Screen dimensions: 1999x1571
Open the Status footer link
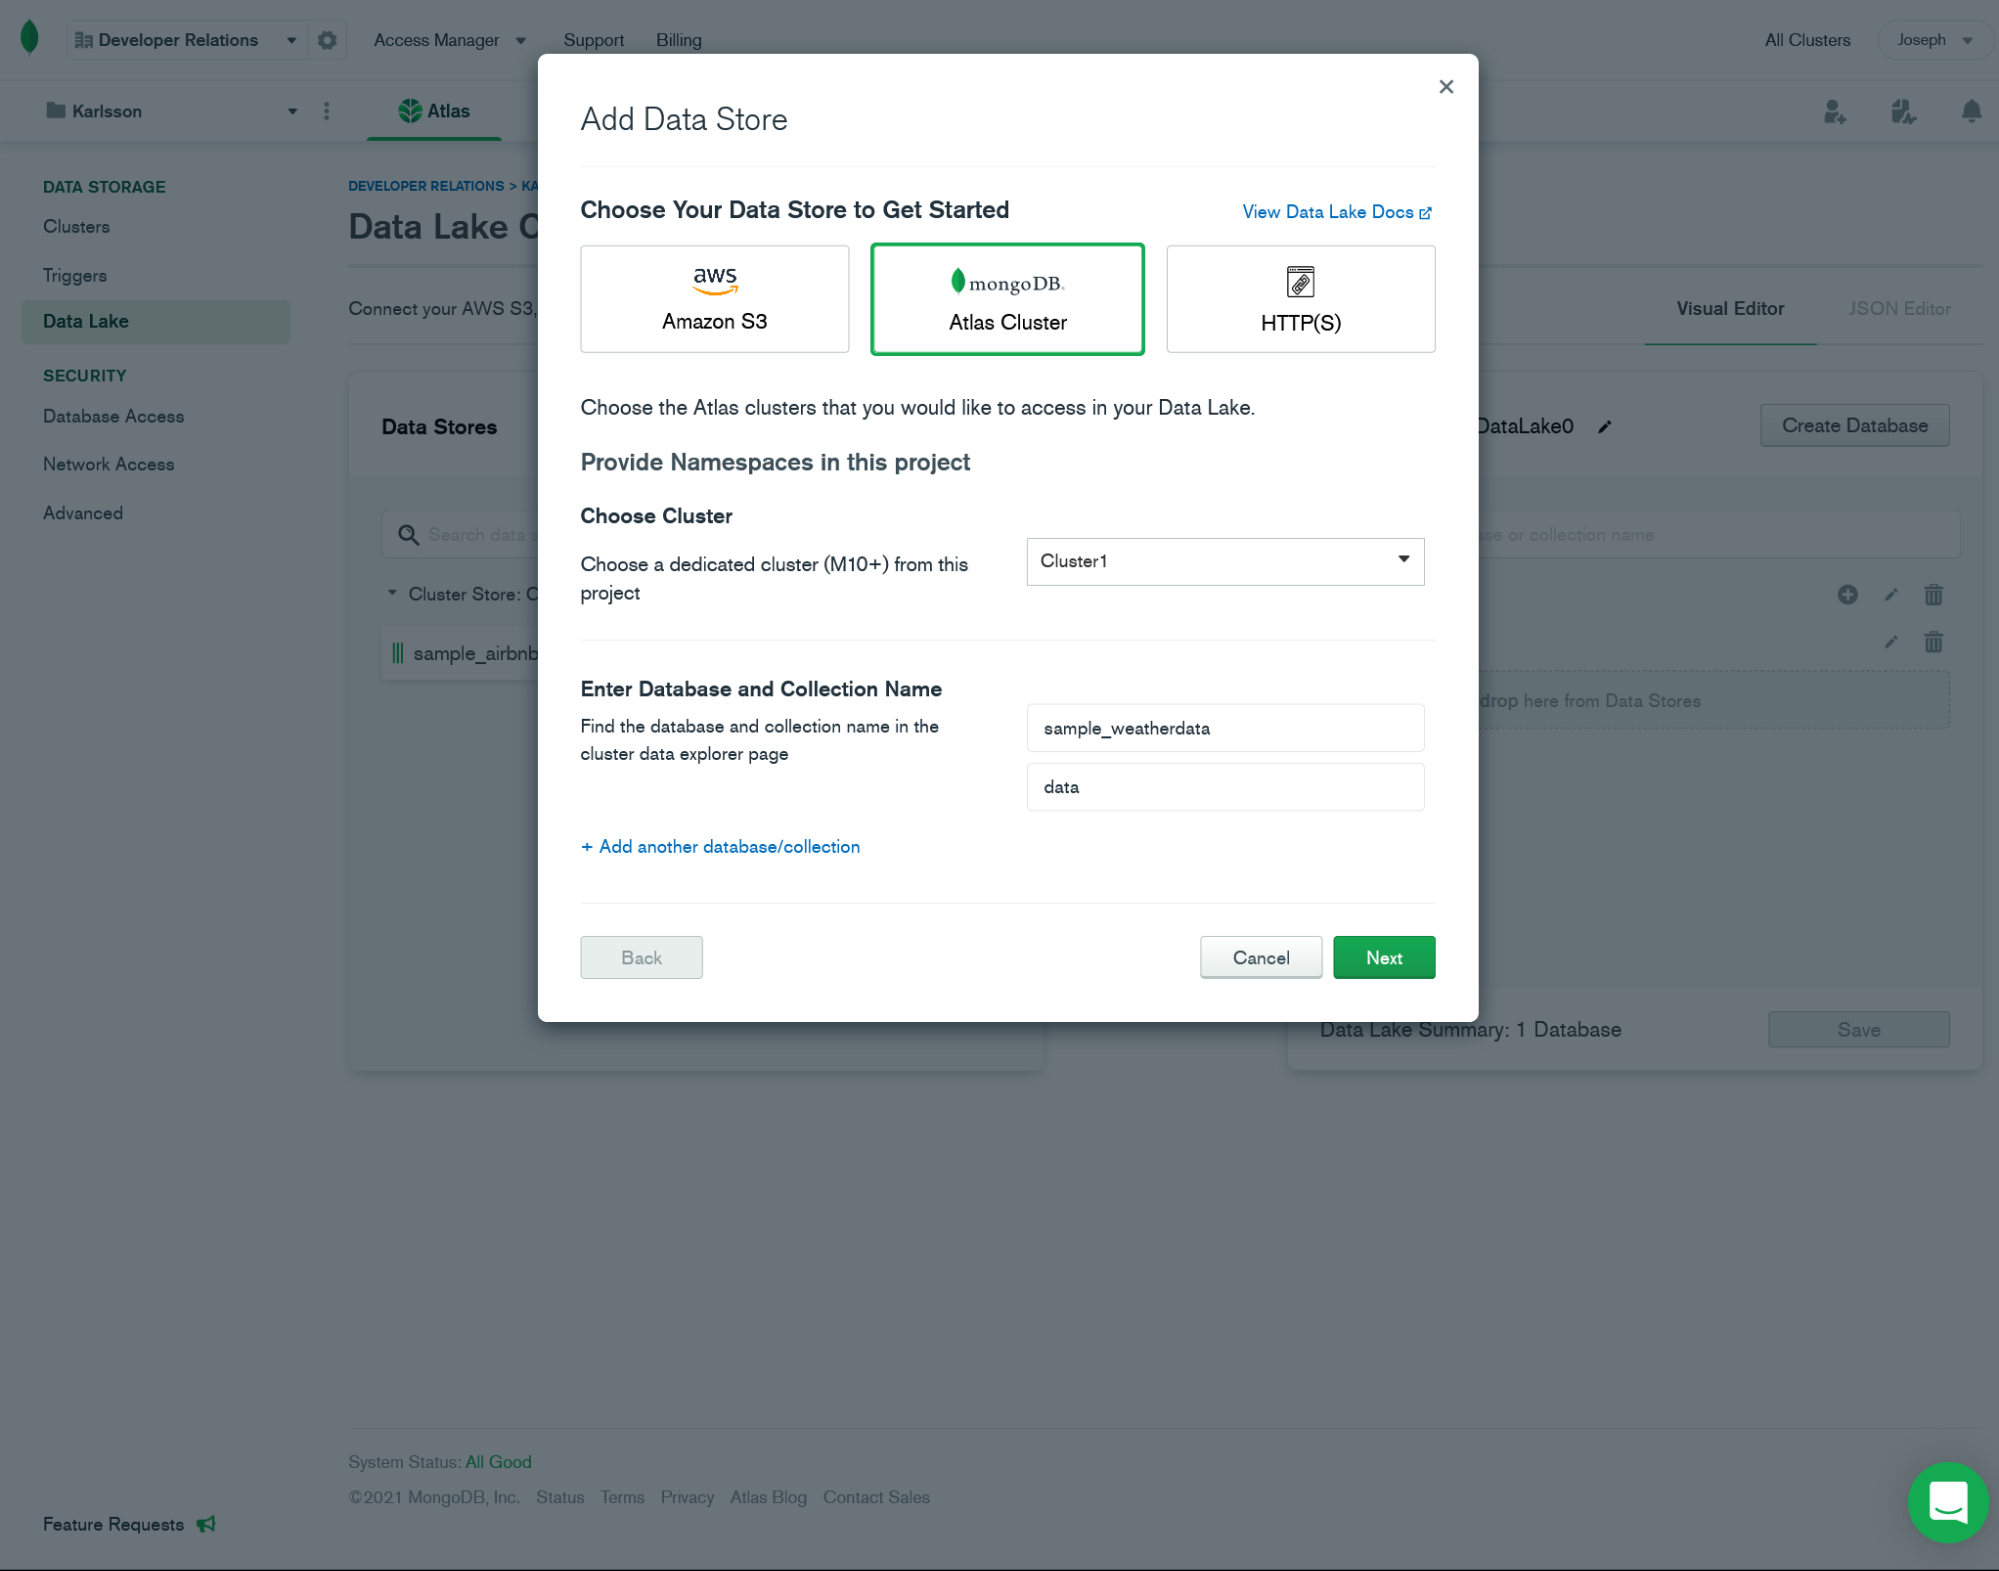click(559, 1497)
